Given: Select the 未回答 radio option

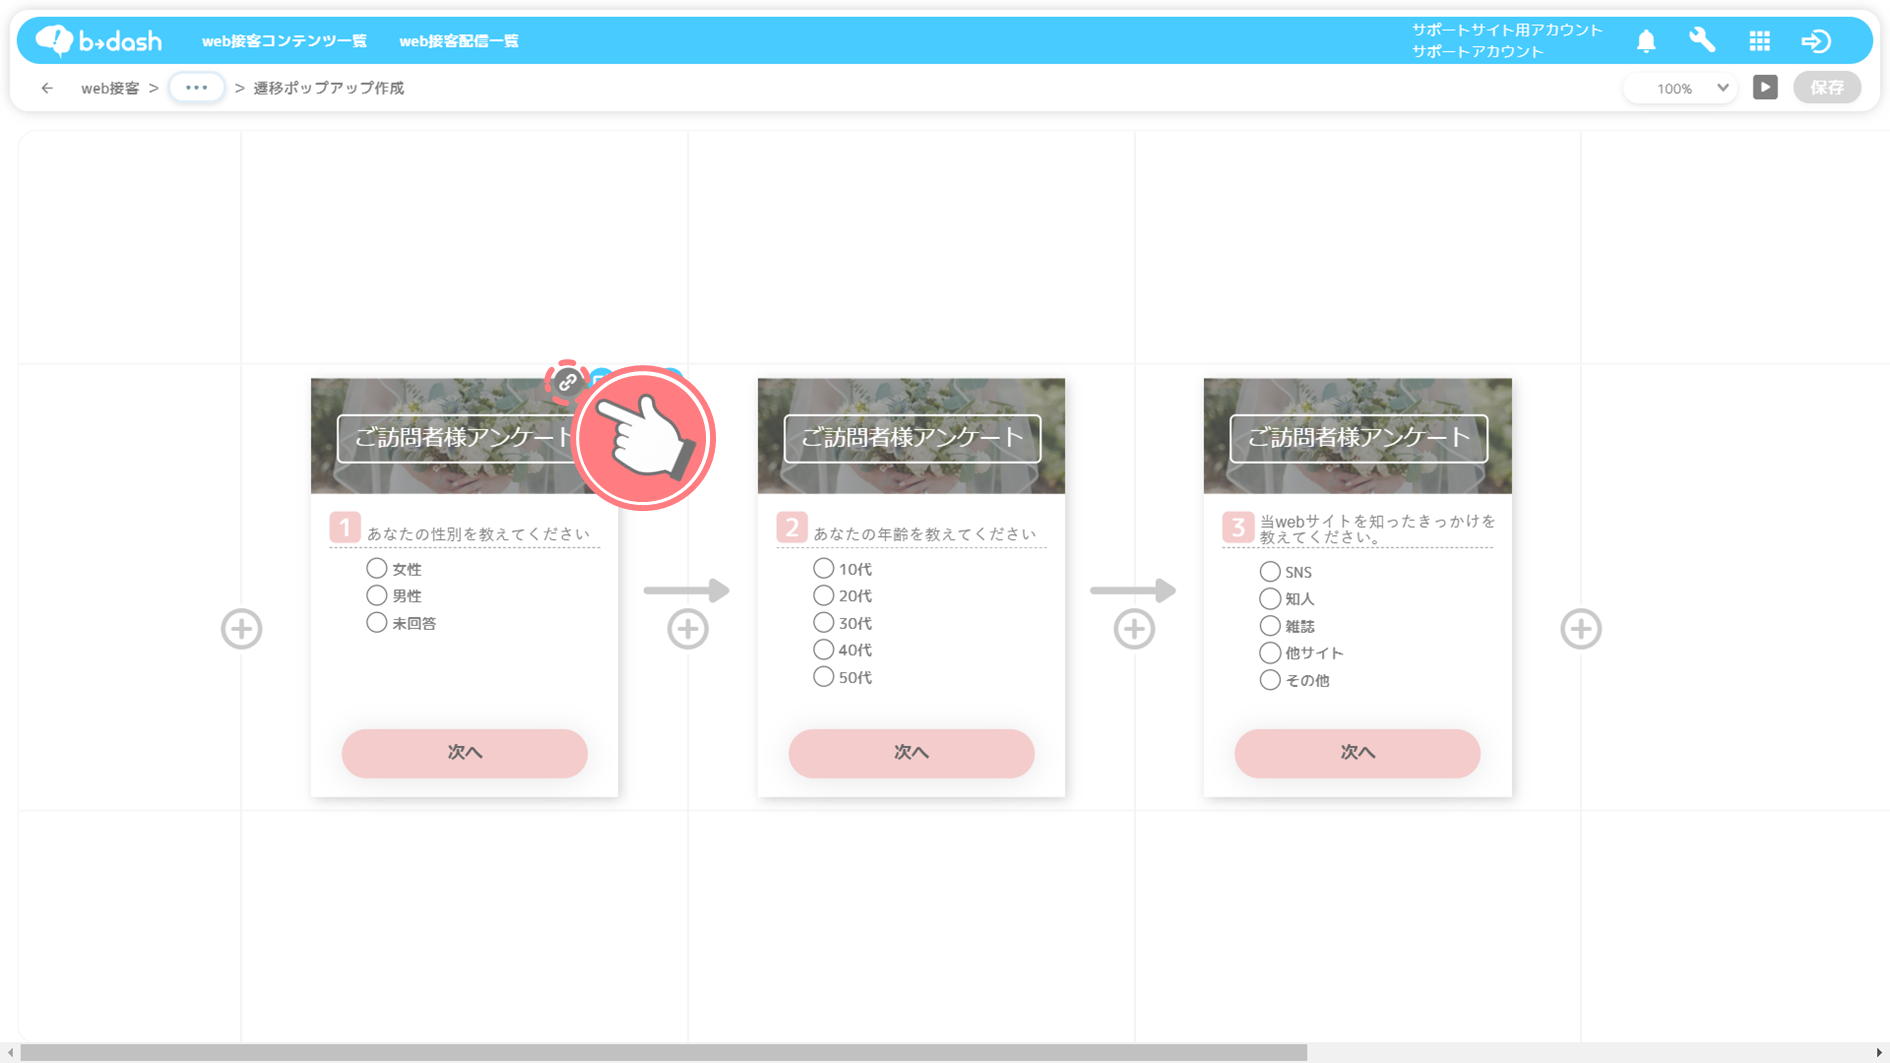Looking at the screenshot, I should coord(376,622).
